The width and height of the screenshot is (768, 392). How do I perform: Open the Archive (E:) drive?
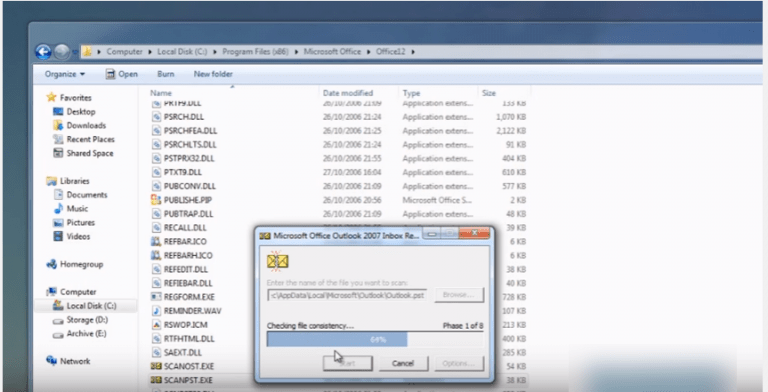(80, 334)
